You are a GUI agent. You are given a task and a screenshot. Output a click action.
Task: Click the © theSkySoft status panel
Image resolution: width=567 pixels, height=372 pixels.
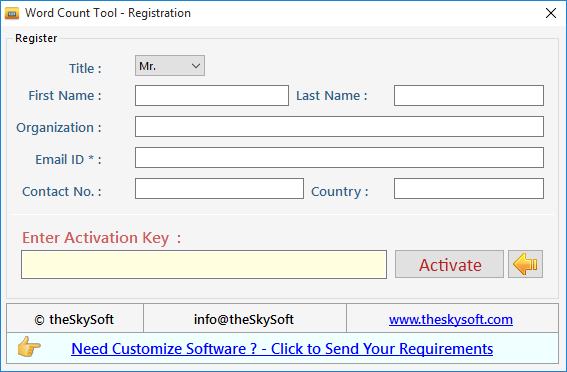tap(75, 318)
